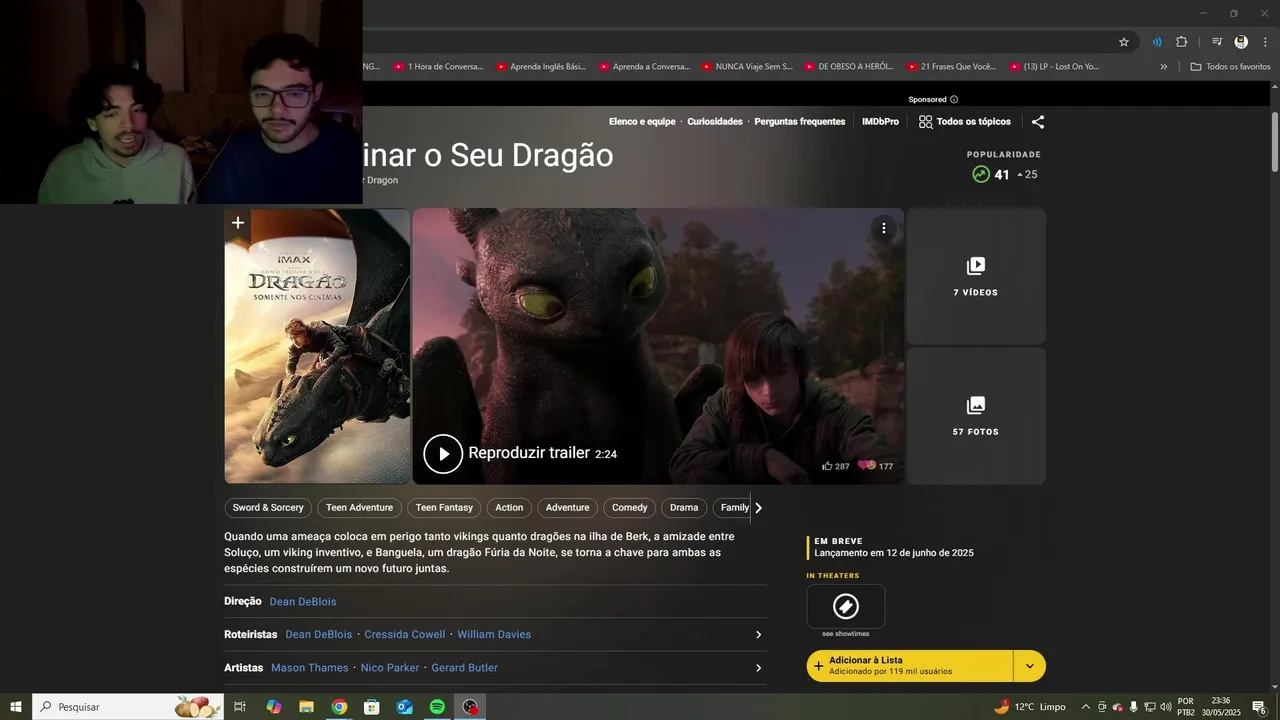The image size is (1280, 720).
Task: Open the 'Aprenda Inglês Bási...' bookmark
Action: point(541,67)
